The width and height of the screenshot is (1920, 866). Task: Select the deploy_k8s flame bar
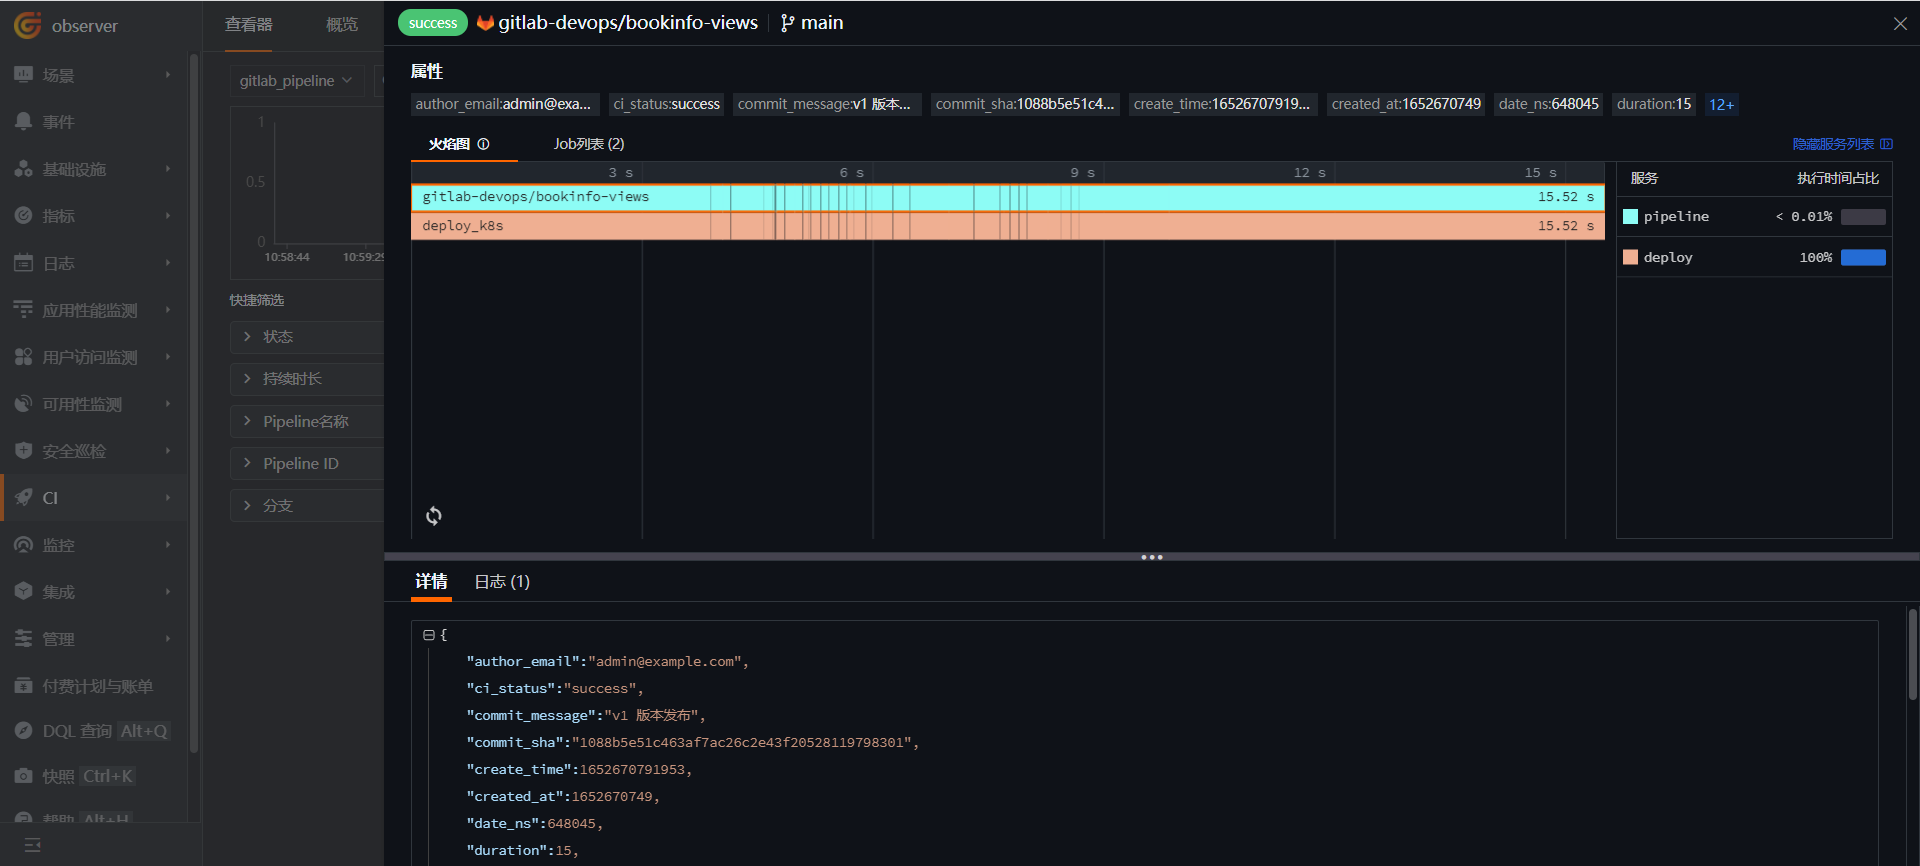(x=1008, y=226)
